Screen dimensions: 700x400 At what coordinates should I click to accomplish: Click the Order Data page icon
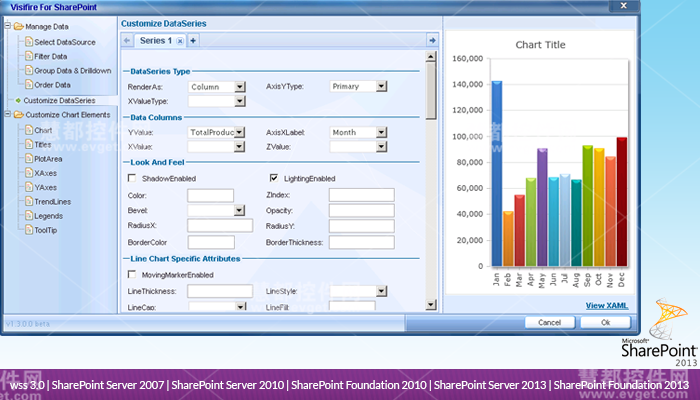(29, 84)
